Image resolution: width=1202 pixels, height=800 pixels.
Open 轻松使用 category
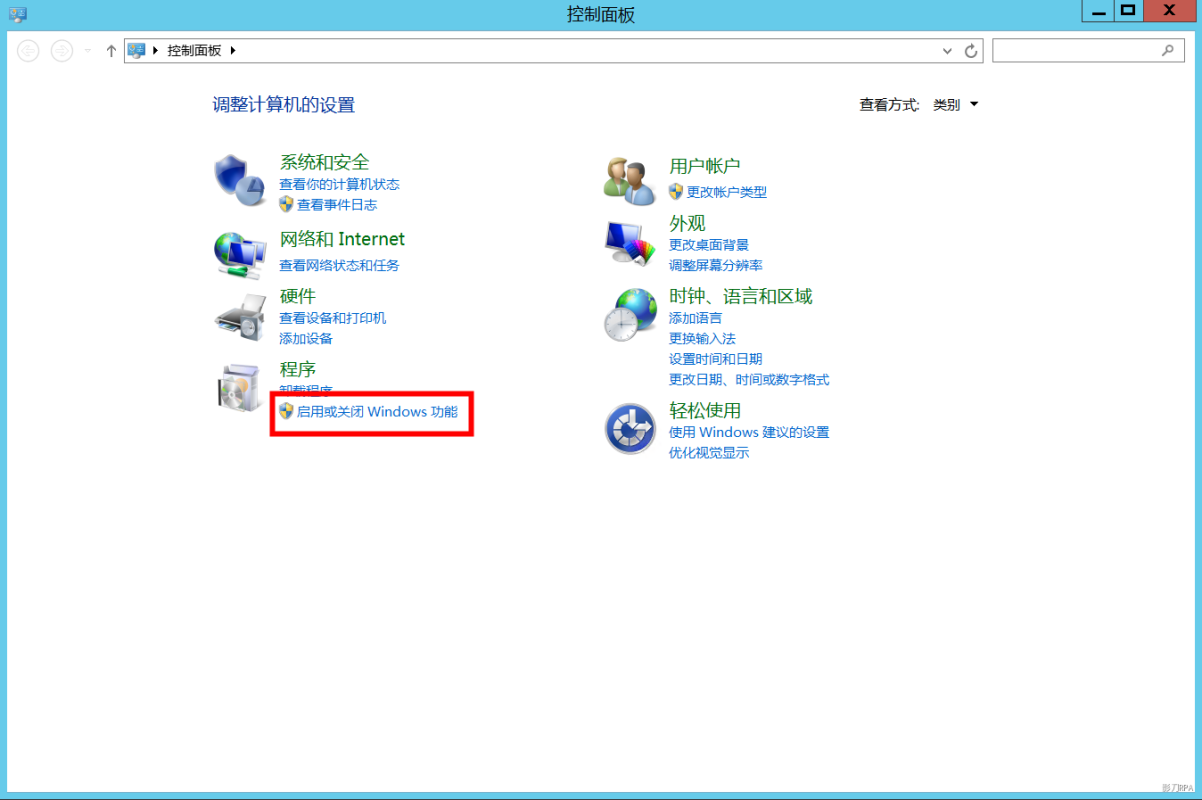(705, 411)
